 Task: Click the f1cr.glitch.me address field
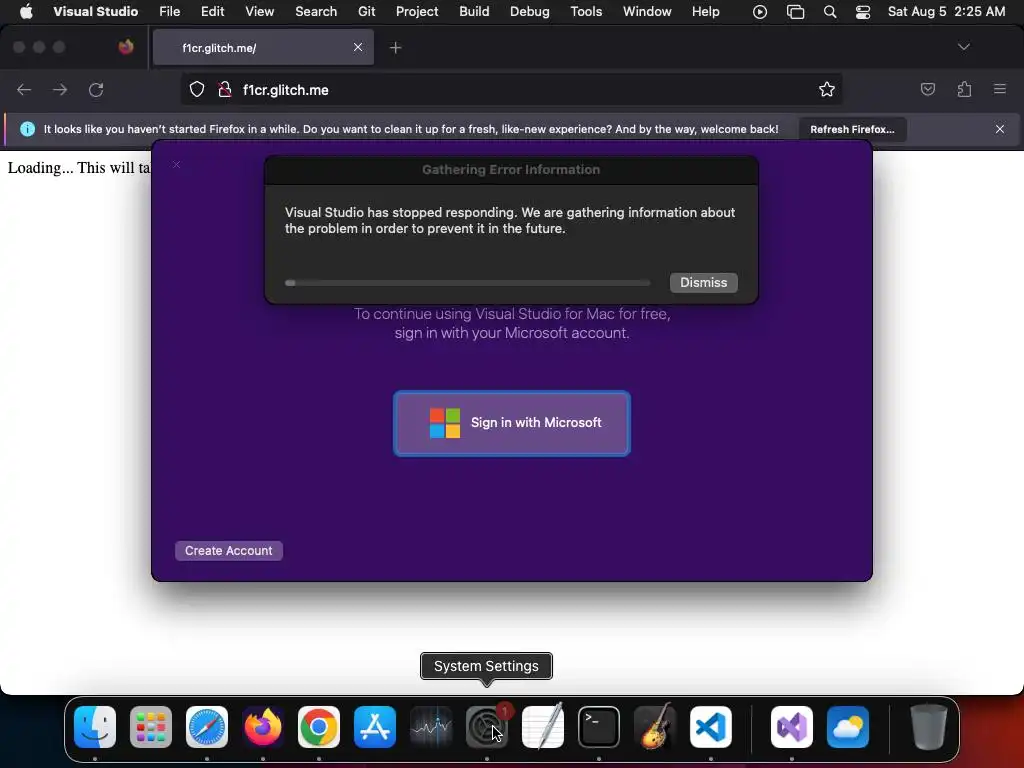coord(511,89)
